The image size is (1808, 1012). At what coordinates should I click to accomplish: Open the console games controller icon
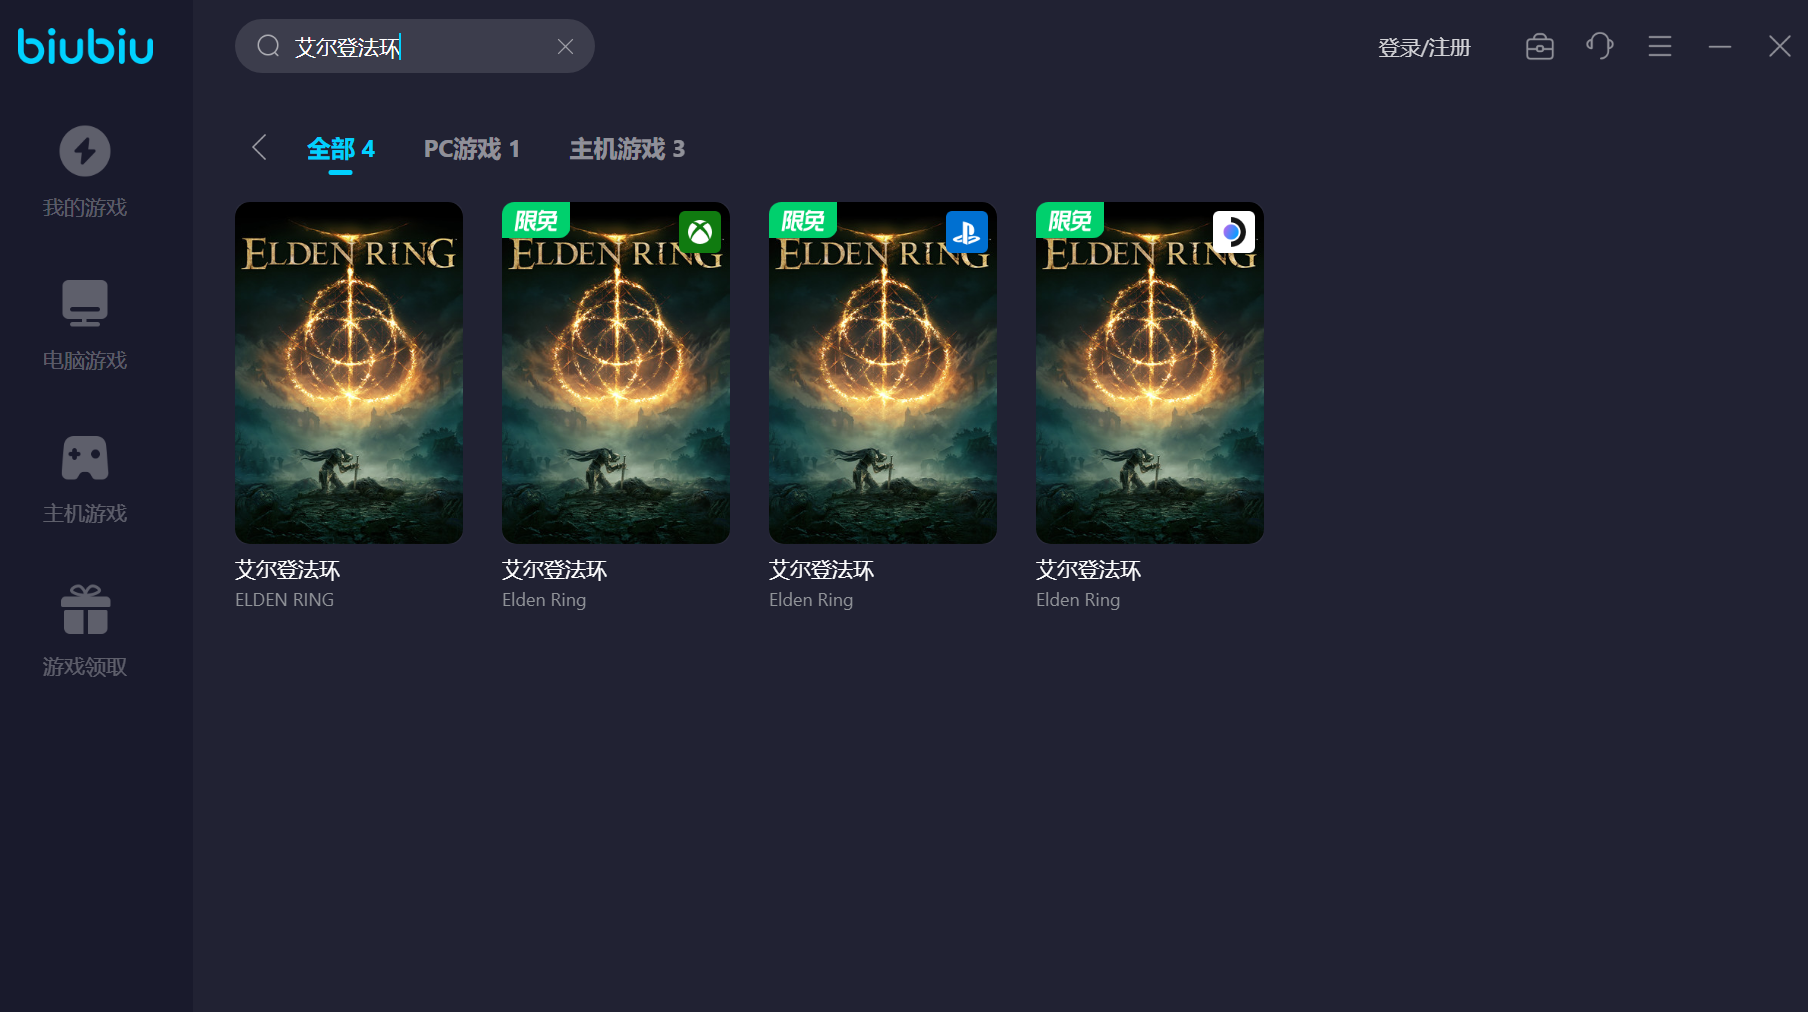coord(85,458)
